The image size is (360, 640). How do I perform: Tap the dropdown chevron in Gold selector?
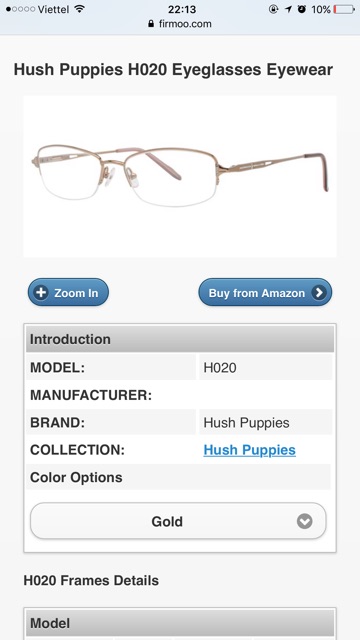pyautogui.click(x=304, y=521)
